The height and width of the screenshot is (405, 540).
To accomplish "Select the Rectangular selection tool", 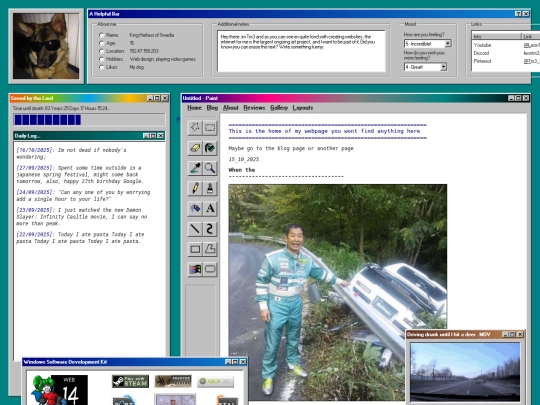I will coord(210,128).
